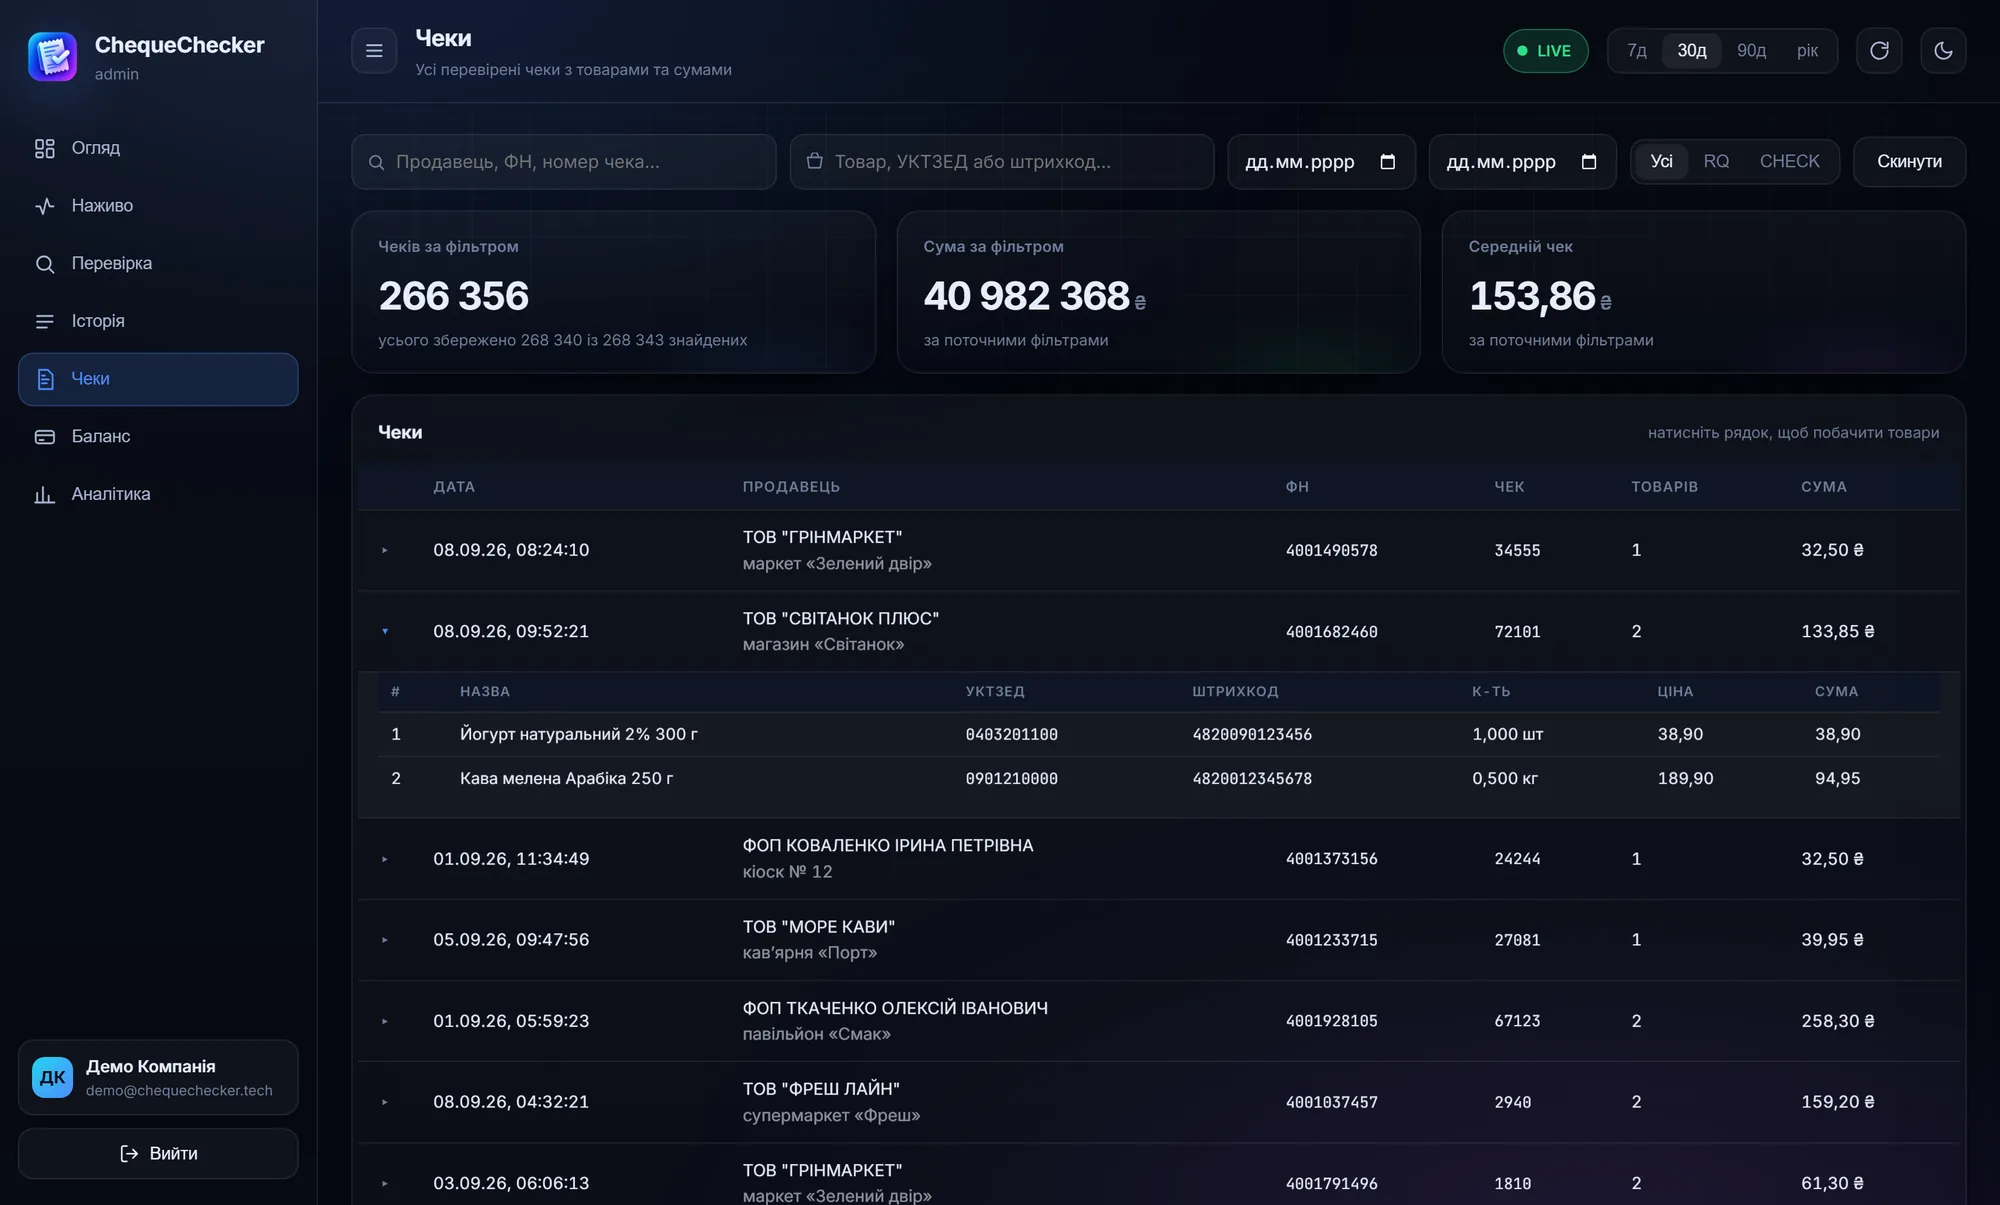This screenshot has height=1205, width=2000.
Task: Select the 90д period
Action: pyautogui.click(x=1751, y=51)
